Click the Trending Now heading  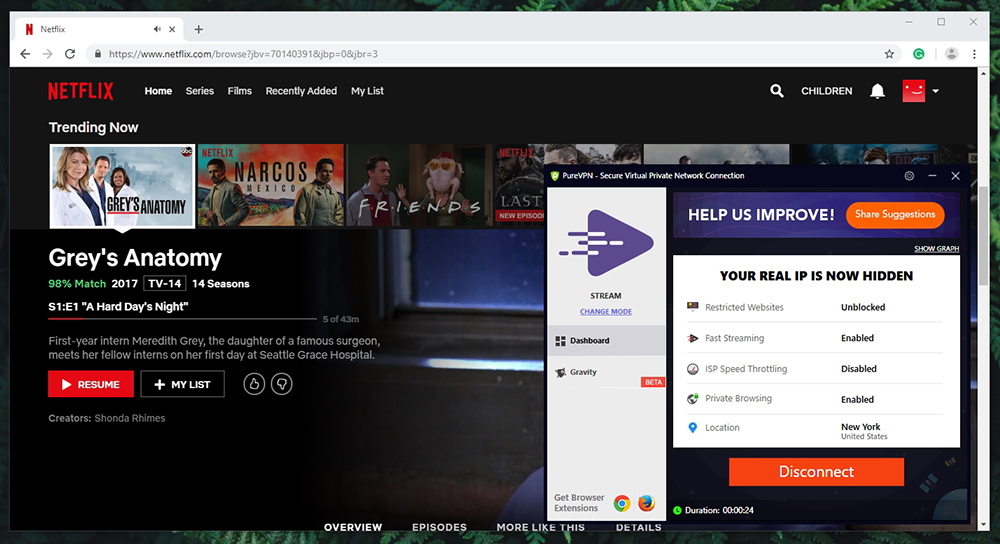93,128
